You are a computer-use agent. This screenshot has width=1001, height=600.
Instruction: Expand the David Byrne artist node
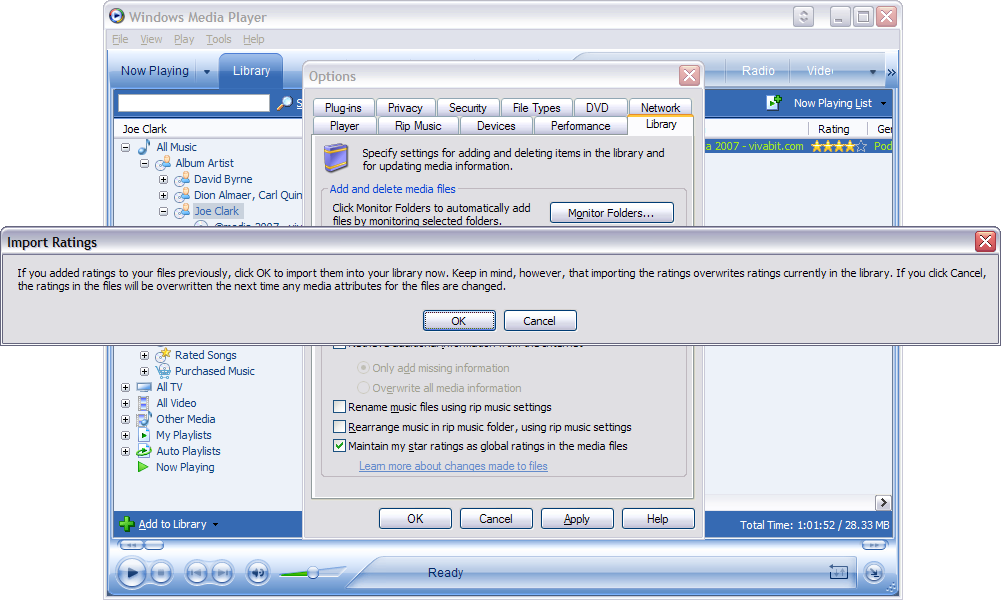pyautogui.click(x=163, y=180)
